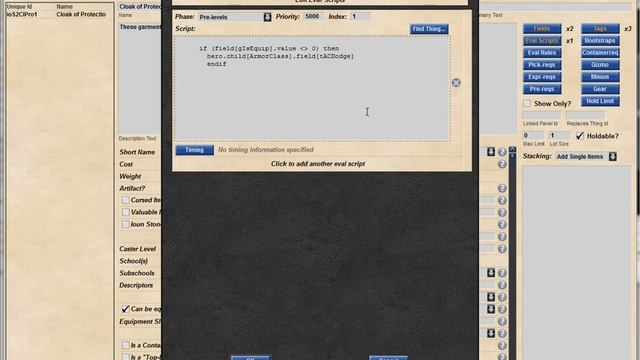Click the Max Limit field showing 0
Viewport: 640px width, 360px height.
pyautogui.click(x=533, y=136)
